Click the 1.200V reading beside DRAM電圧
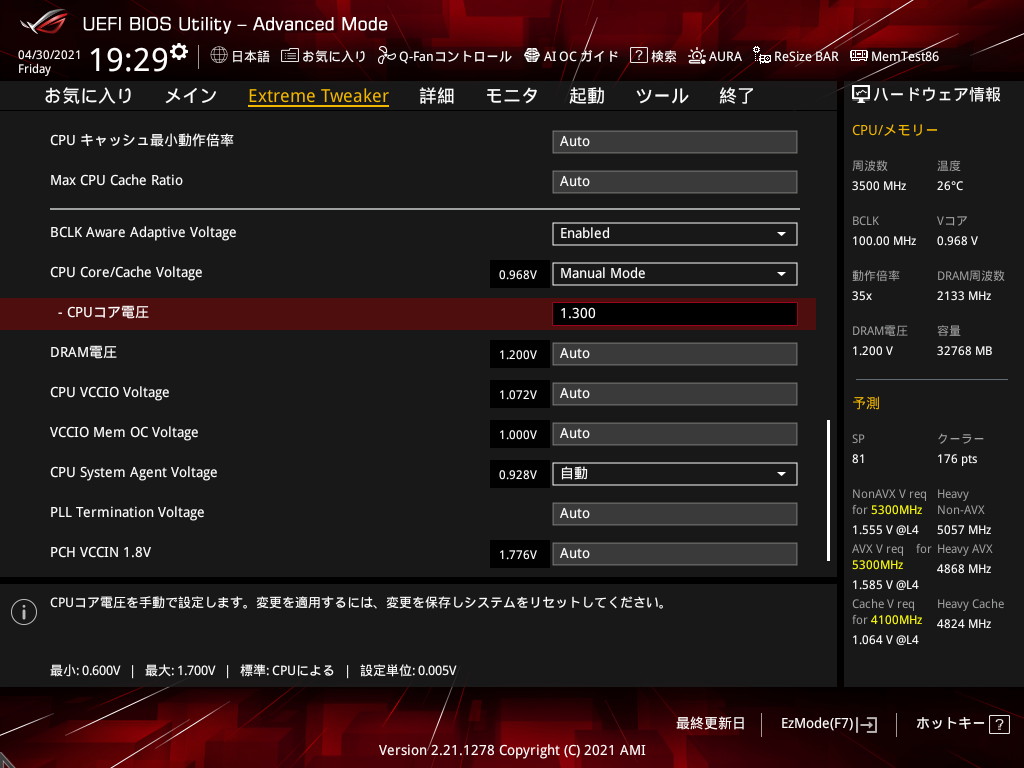 (519, 354)
